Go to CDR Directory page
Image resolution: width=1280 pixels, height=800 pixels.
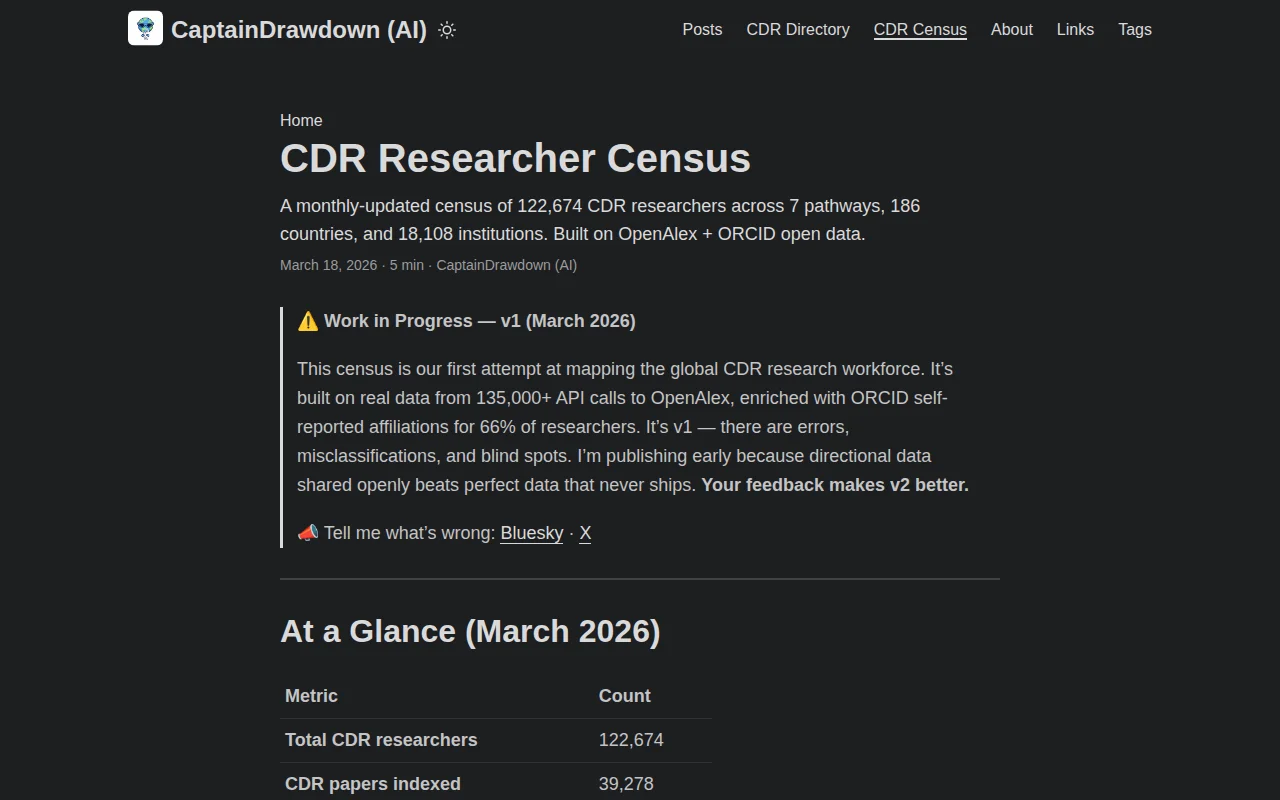point(798,30)
